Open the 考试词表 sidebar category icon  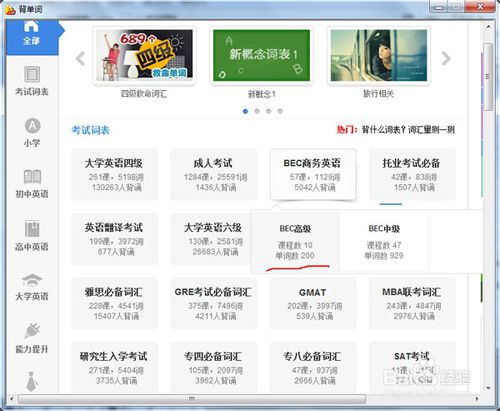coord(32,74)
